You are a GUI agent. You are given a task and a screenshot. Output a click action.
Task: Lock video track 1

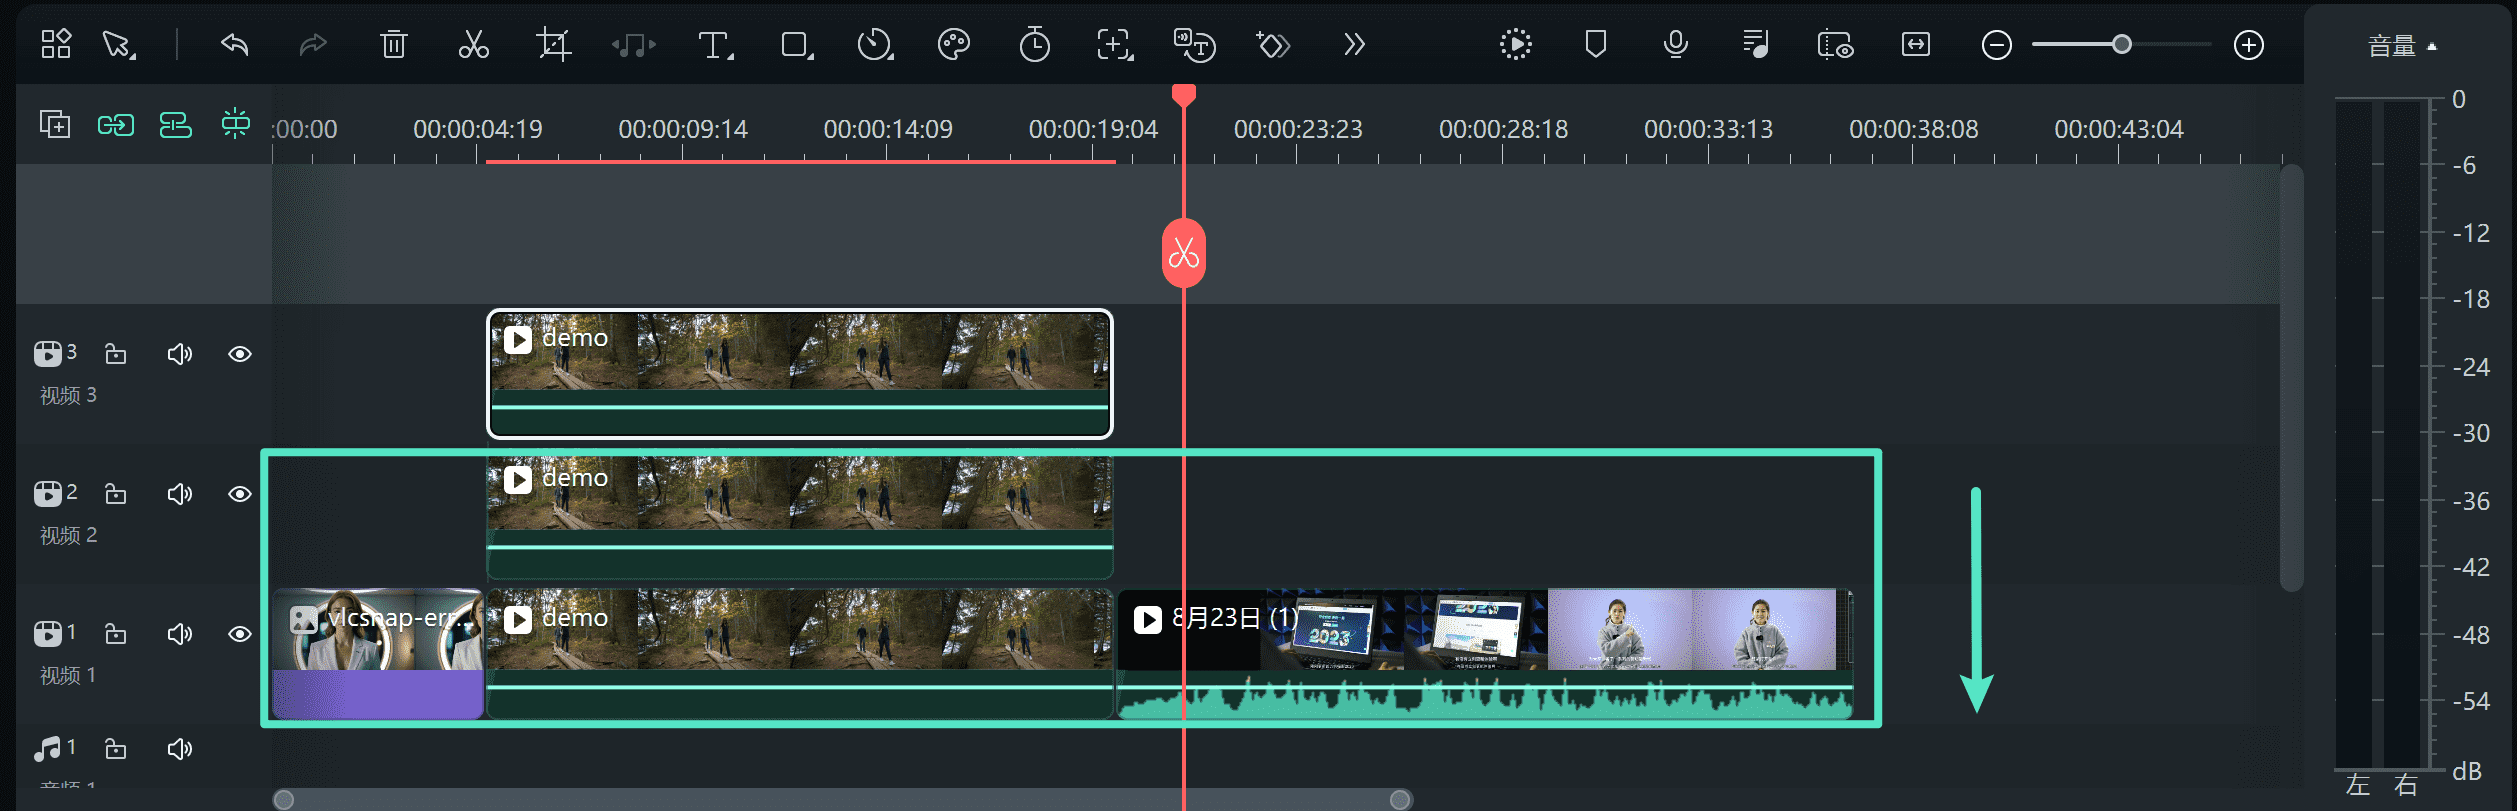coord(116,634)
